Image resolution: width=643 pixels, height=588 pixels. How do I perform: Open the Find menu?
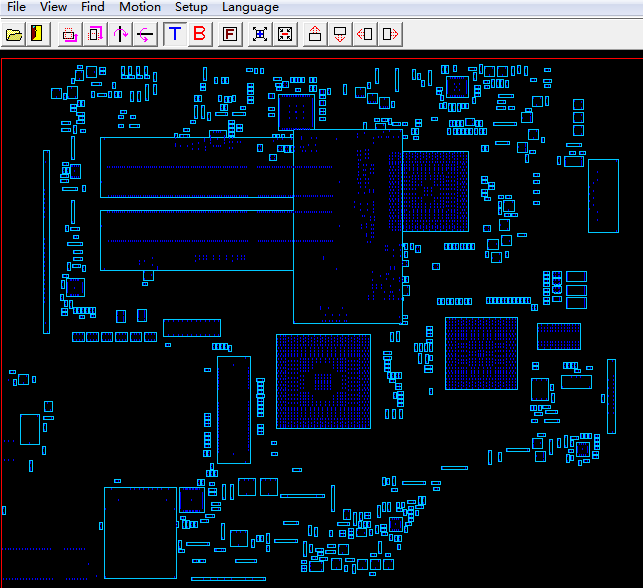coord(93,7)
